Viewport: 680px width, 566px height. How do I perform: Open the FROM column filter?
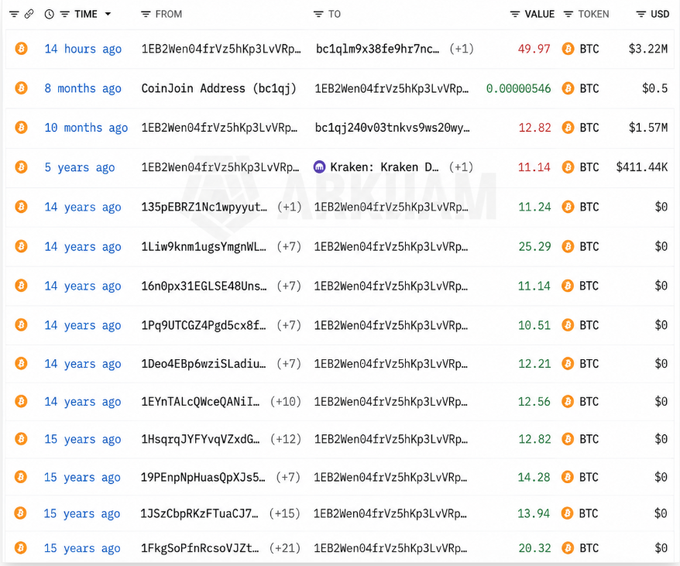coord(146,14)
